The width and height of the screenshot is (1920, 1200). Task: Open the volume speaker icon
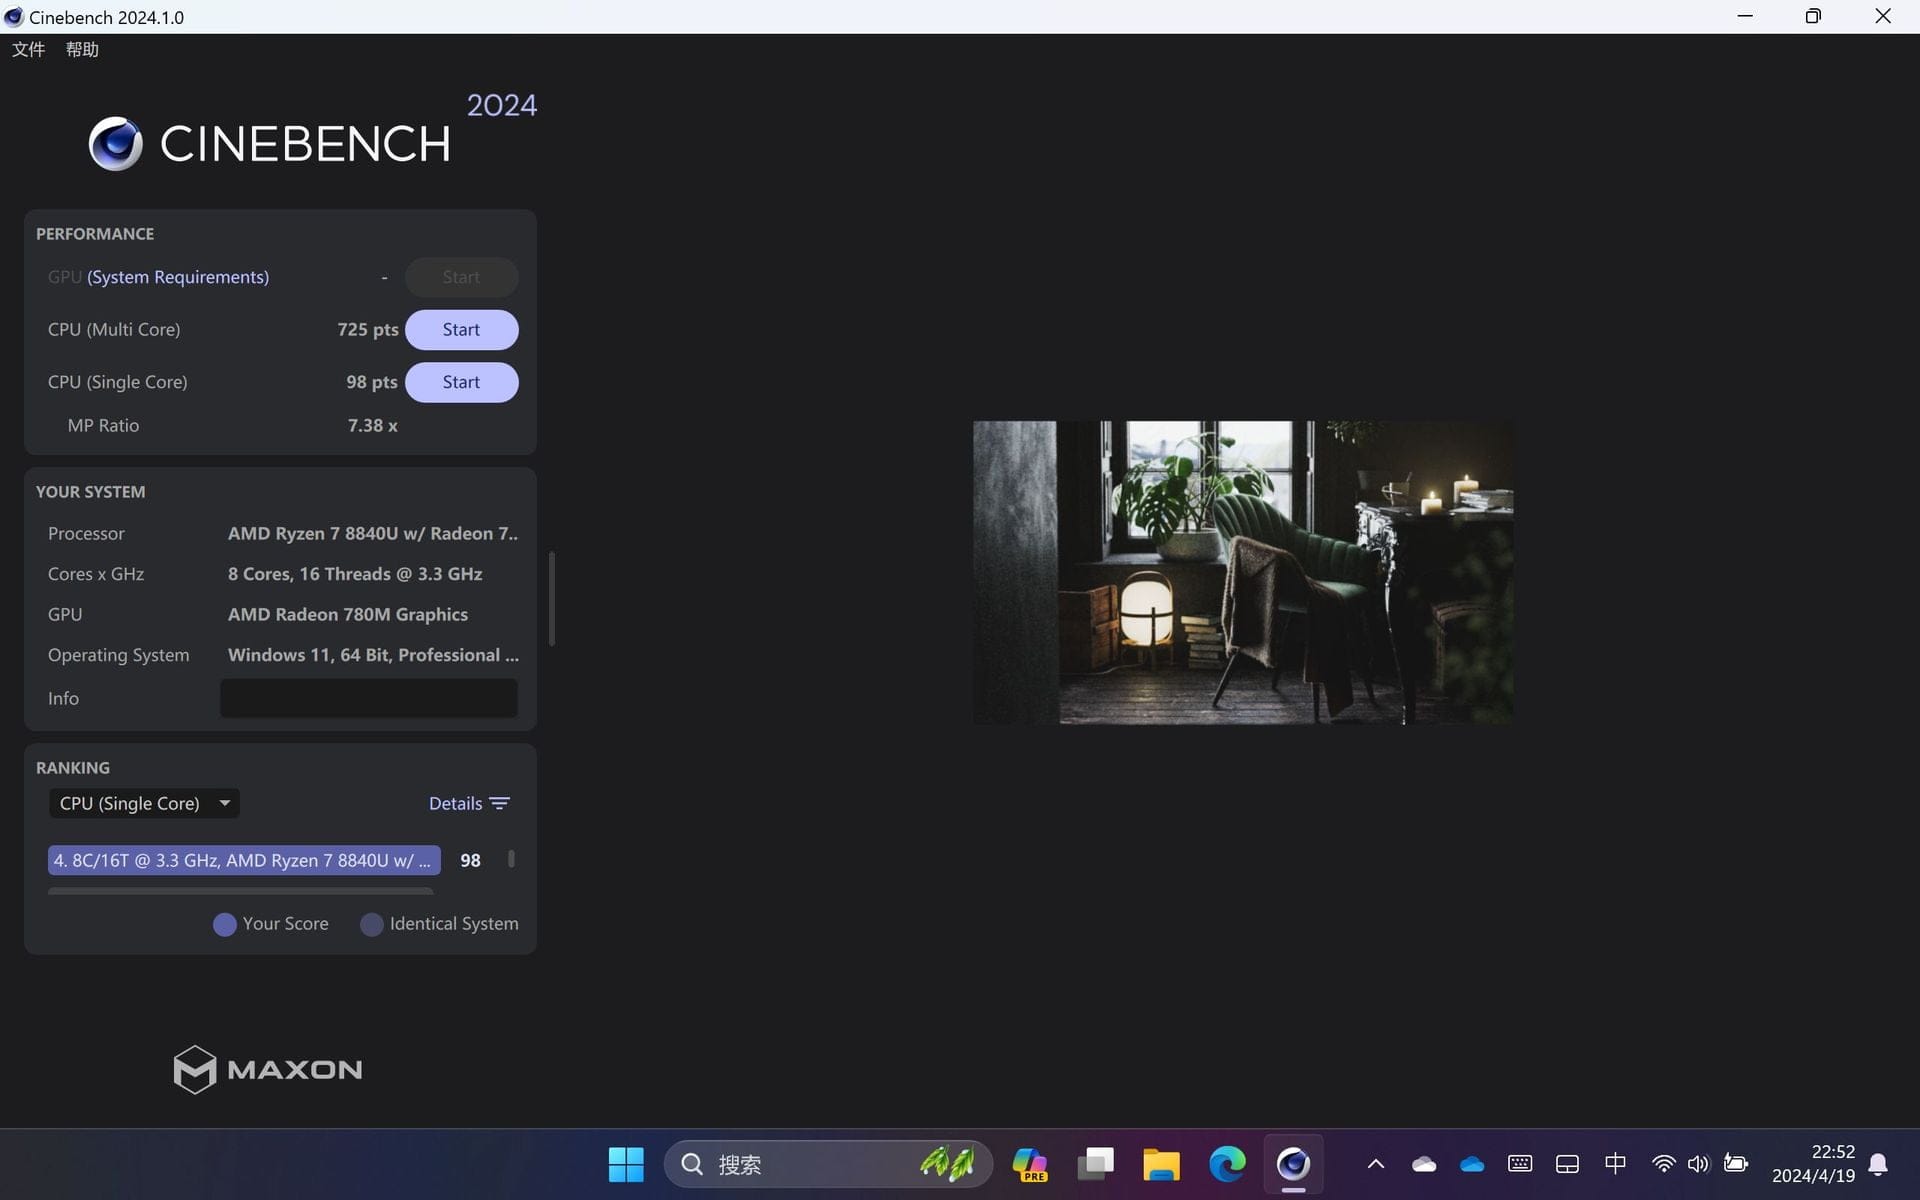pyautogui.click(x=1698, y=1164)
